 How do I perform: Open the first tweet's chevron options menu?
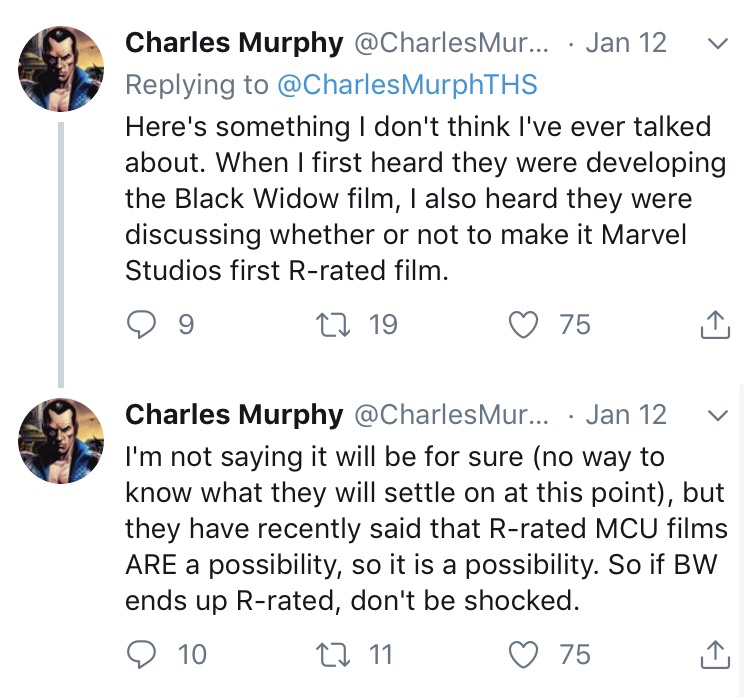point(717,44)
